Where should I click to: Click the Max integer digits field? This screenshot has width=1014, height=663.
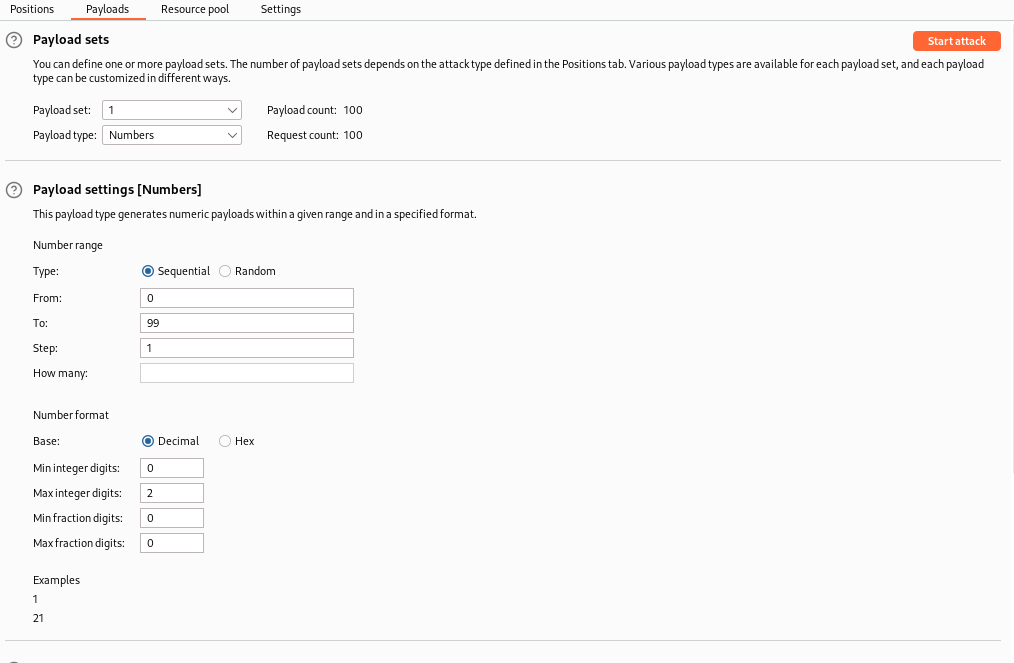click(x=172, y=494)
